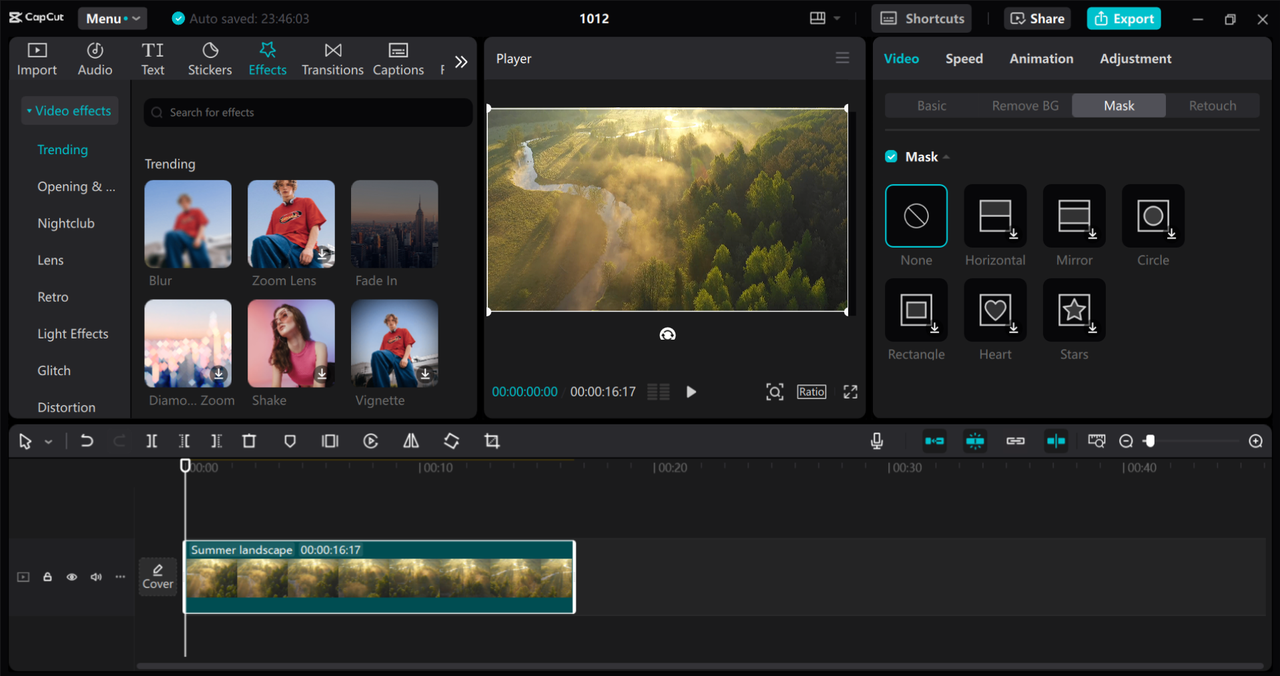Expand more tabs with double chevron
The height and width of the screenshot is (676, 1280).
pyautogui.click(x=461, y=62)
